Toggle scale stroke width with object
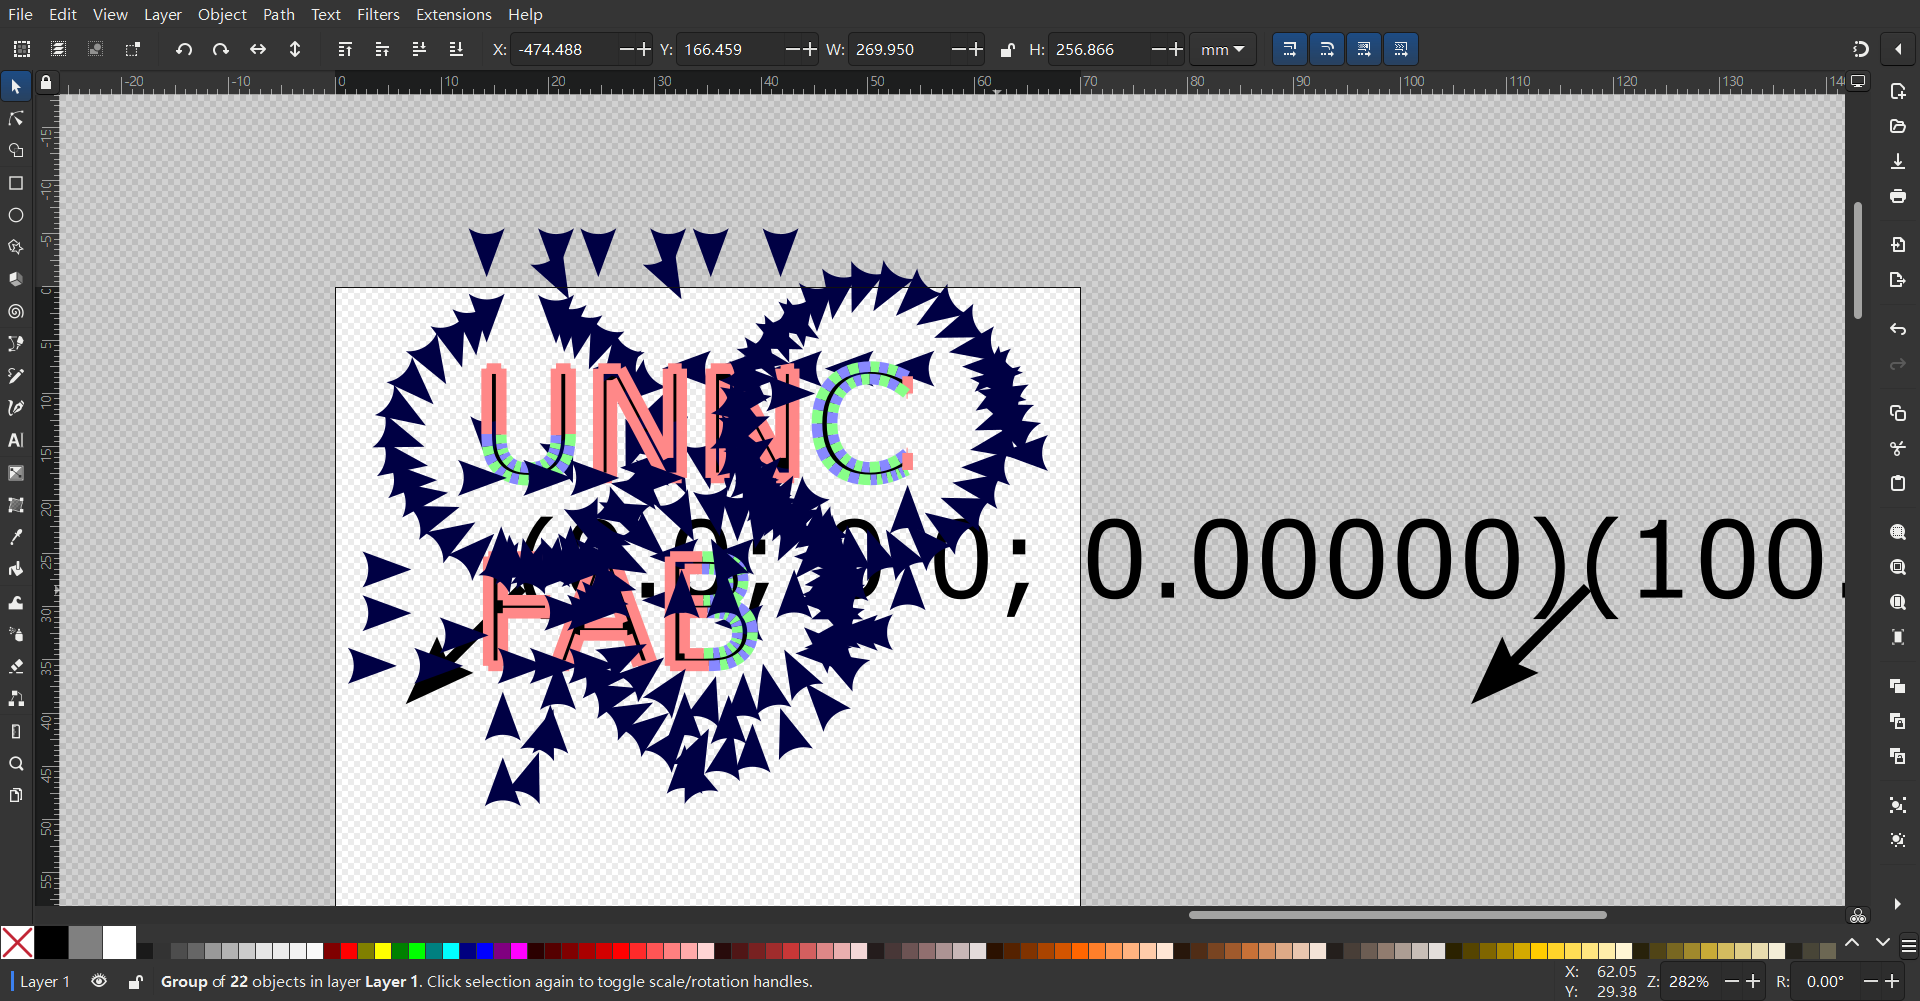The width and height of the screenshot is (1920, 1001). click(x=1290, y=49)
